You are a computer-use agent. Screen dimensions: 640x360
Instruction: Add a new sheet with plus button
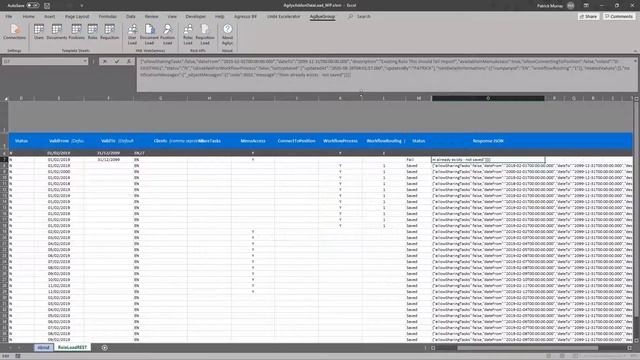[104, 348]
